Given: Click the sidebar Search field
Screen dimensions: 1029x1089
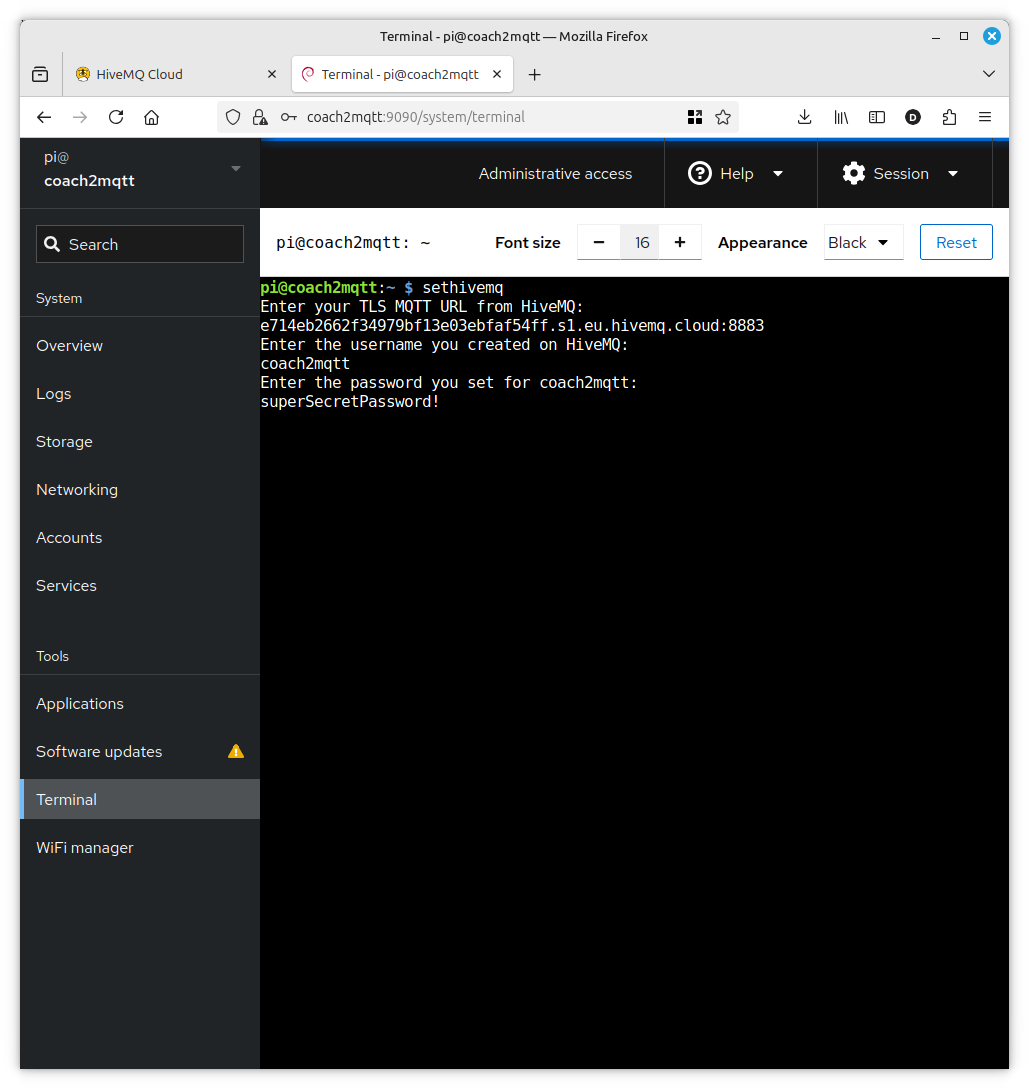Looking at the screenshot, I should (x=140, y=244).
